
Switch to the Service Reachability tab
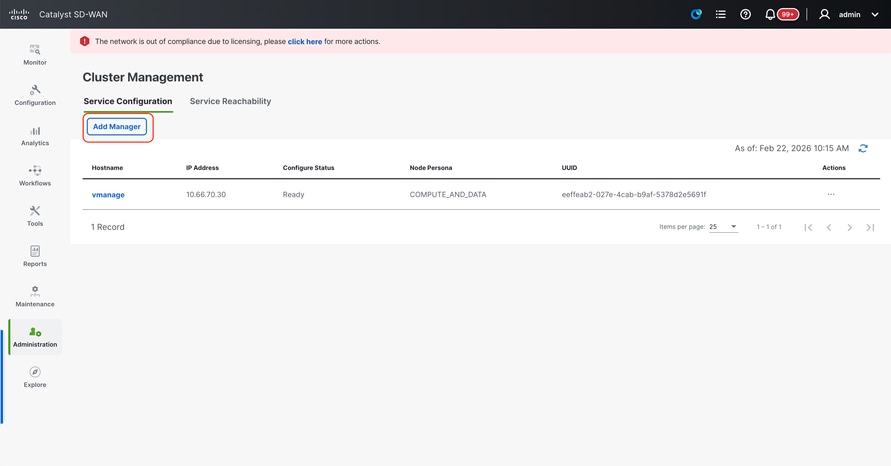[x=230, y=101]
